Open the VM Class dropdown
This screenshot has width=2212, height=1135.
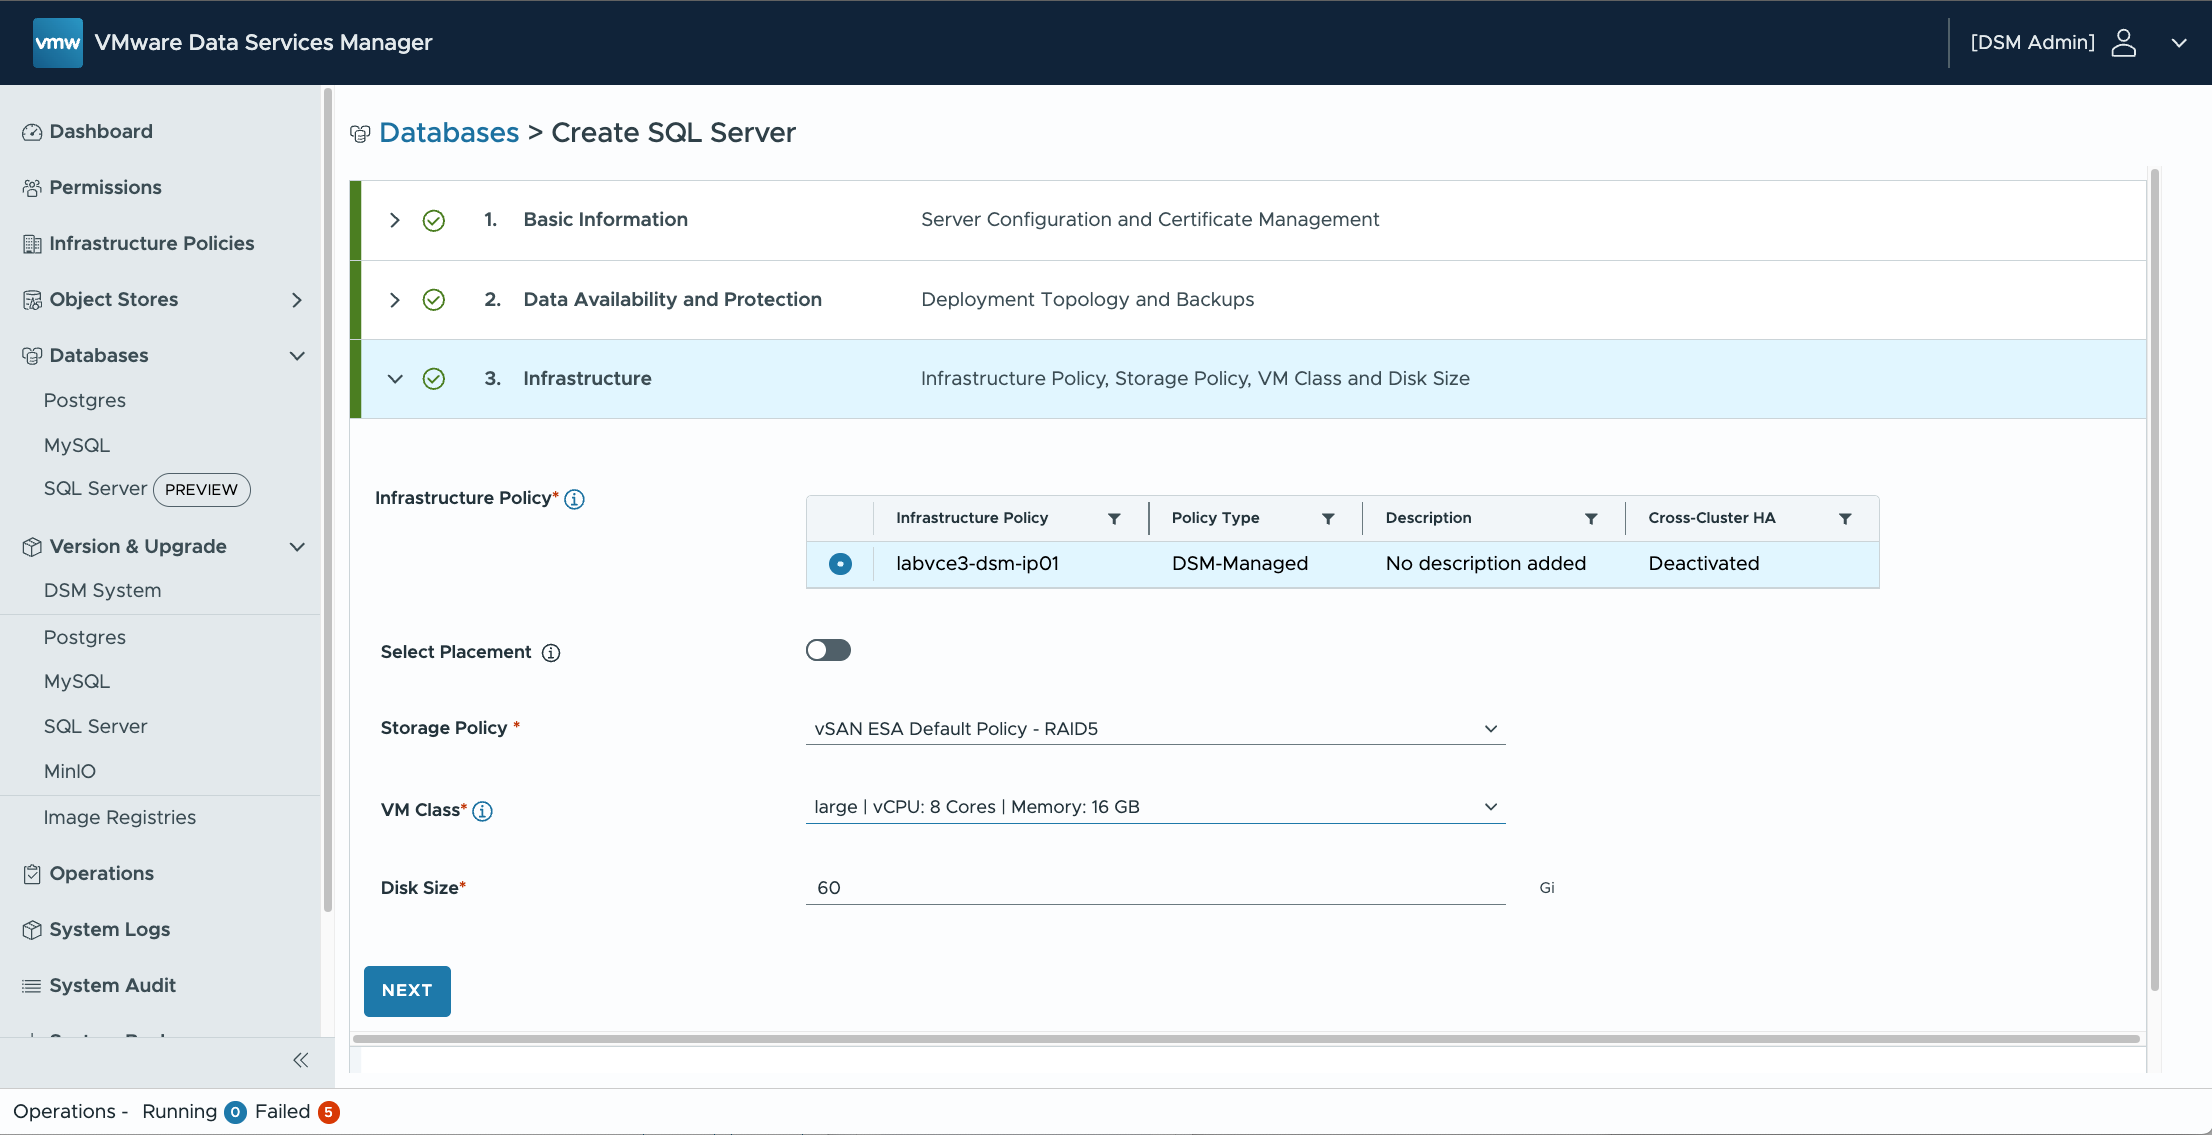1155,807
